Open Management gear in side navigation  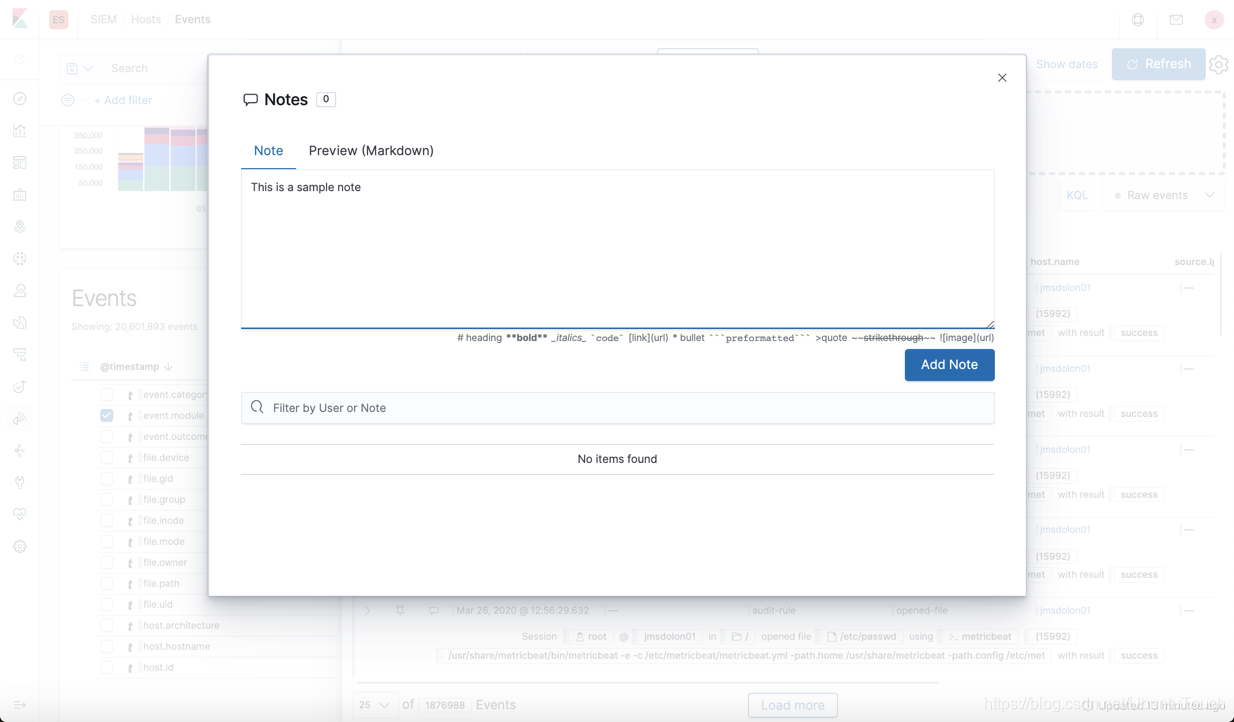point(20,547)
